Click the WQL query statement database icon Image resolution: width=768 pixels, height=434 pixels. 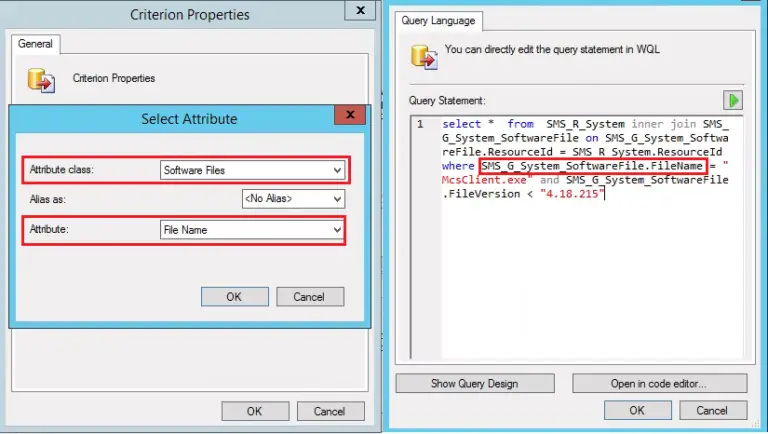click(420, 54)
